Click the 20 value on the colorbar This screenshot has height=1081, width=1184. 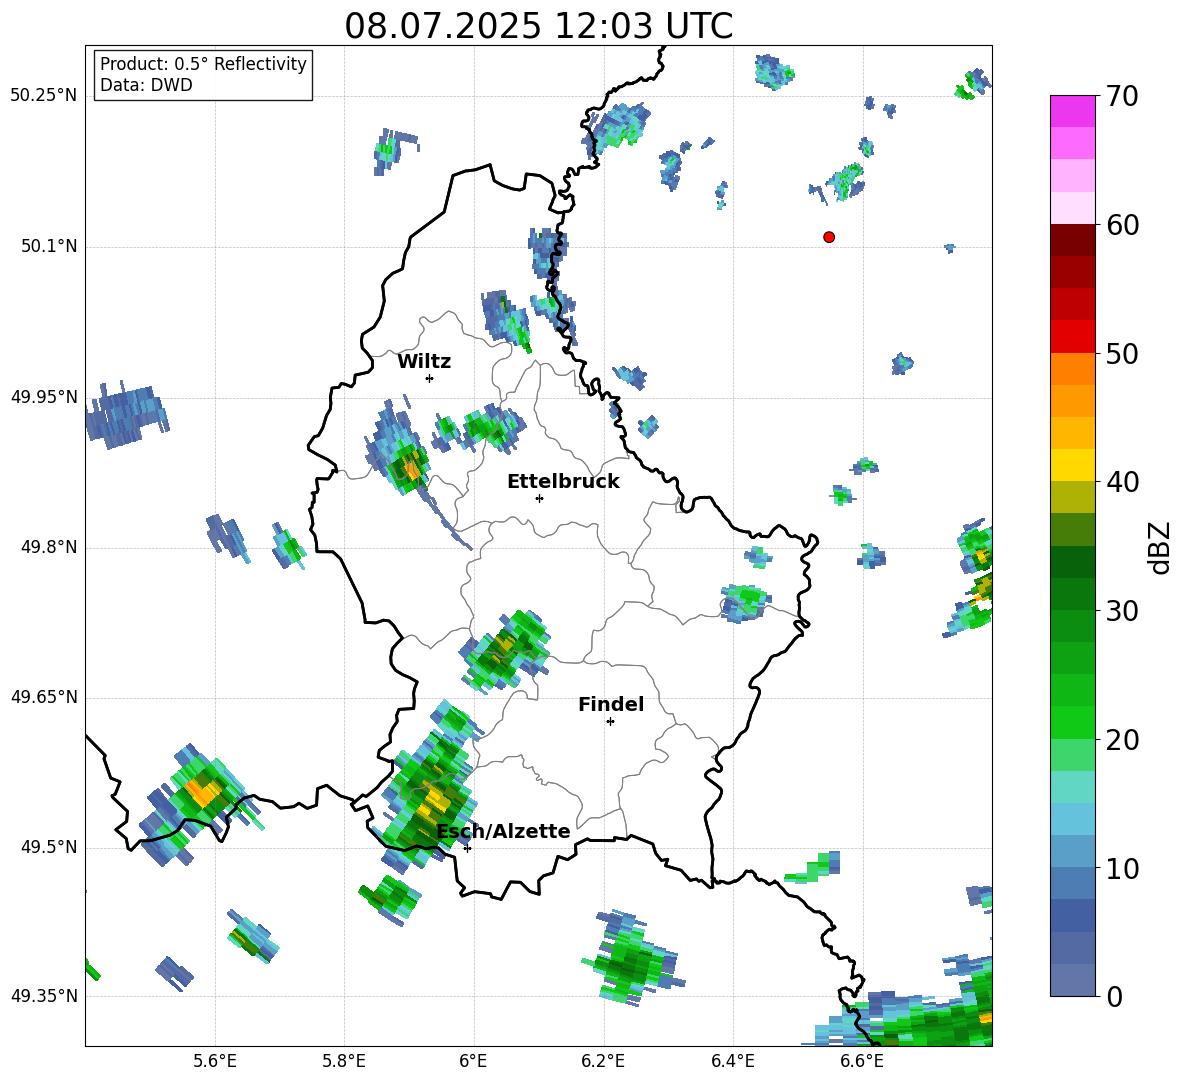pyautogui.click(x=1121, y=740)
